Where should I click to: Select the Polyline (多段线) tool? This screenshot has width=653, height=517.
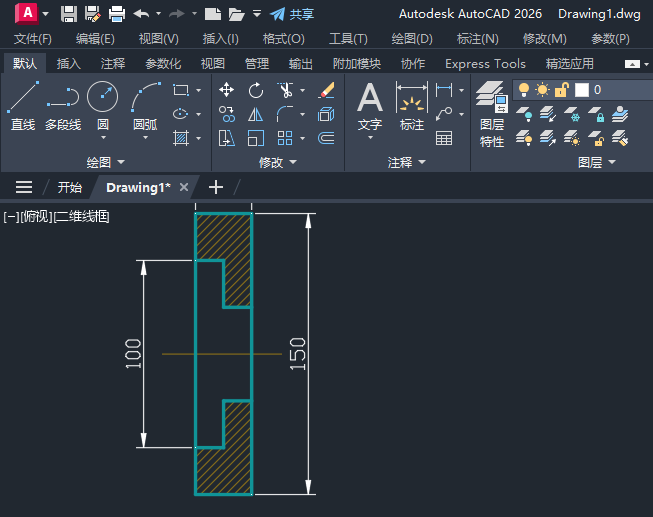[63, 106]
